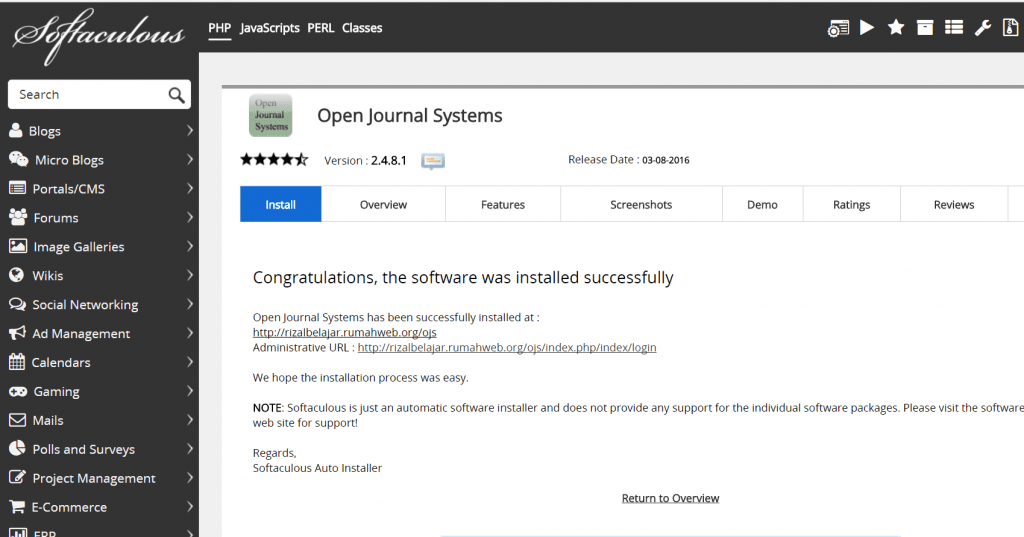
Task: Click the Ad Management megaphone icon
Action: click(x=18, y=333)
